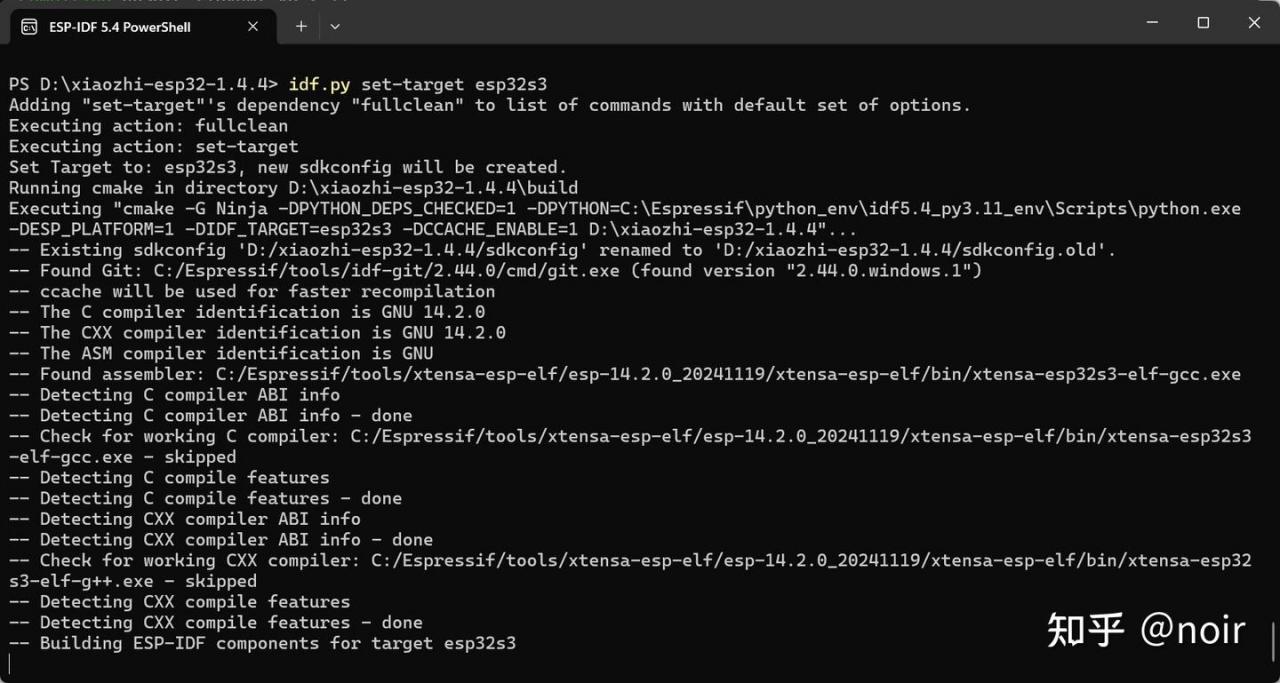Expand the new tab profile dropdown chevron
Screen dimensions: 1280x683
pyautogui.click(x=335, y=26)
